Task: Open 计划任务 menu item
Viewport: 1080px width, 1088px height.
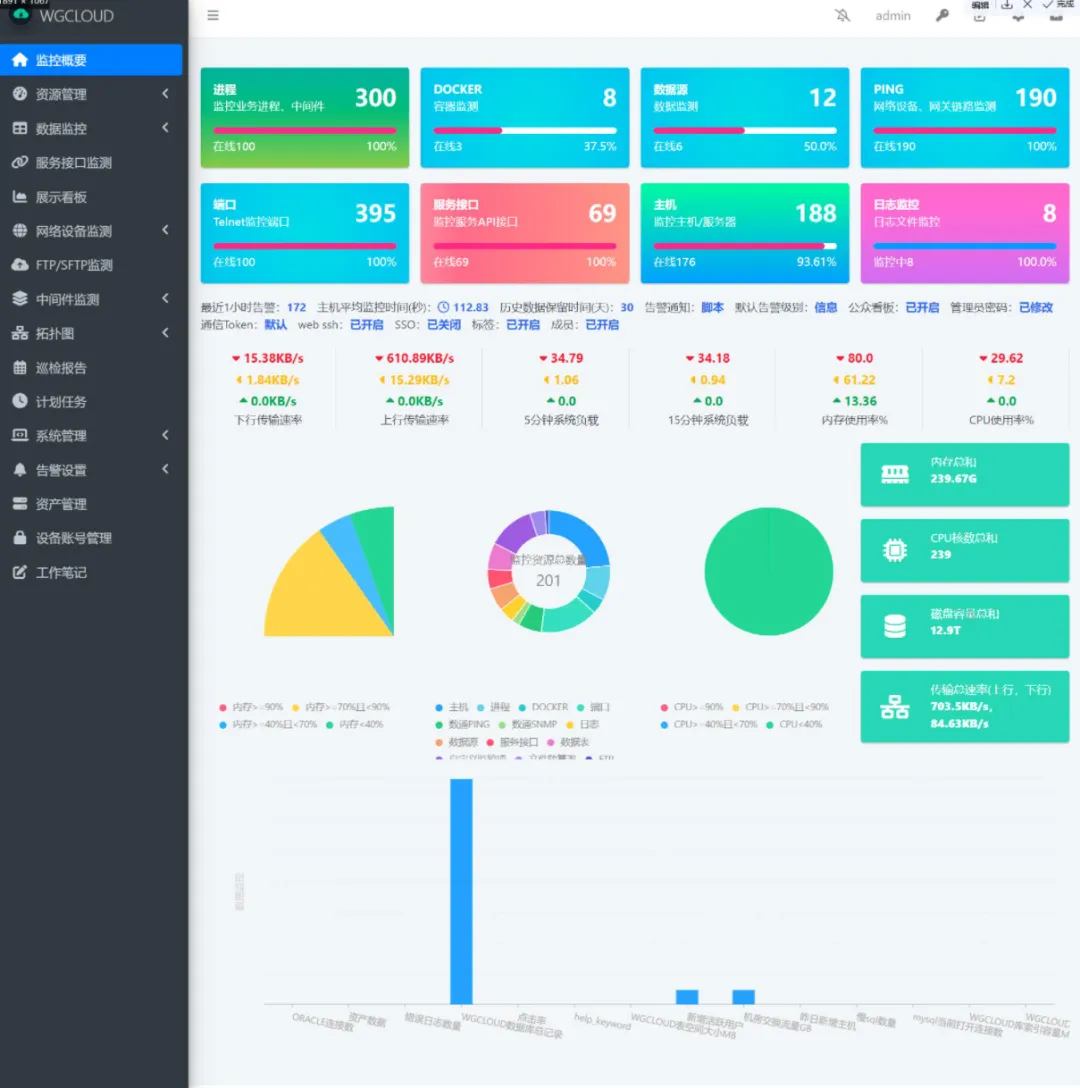Action: coord(91,402)
